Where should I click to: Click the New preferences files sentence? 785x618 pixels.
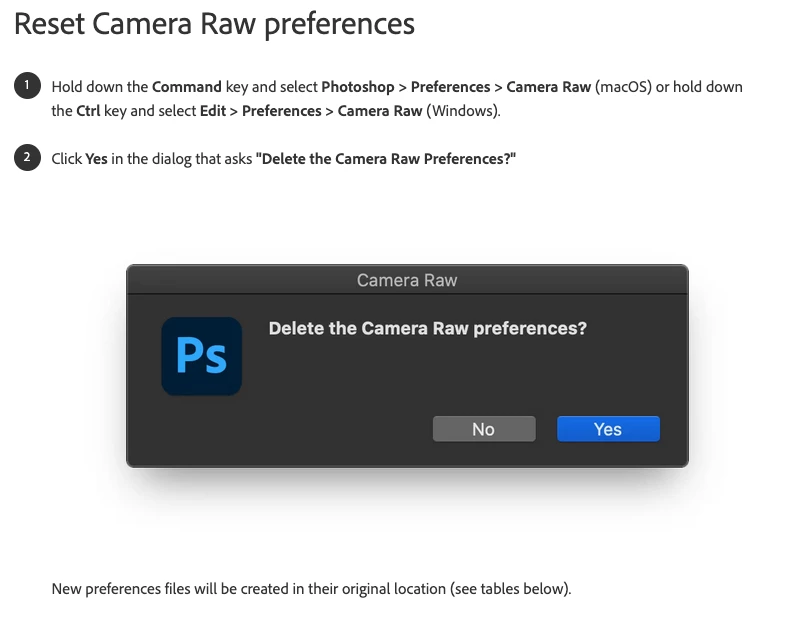pos(311,588)
